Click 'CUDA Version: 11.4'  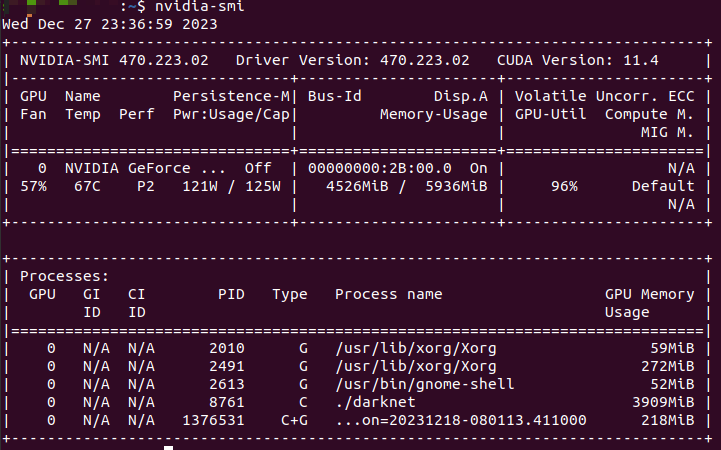pos(578,60)
